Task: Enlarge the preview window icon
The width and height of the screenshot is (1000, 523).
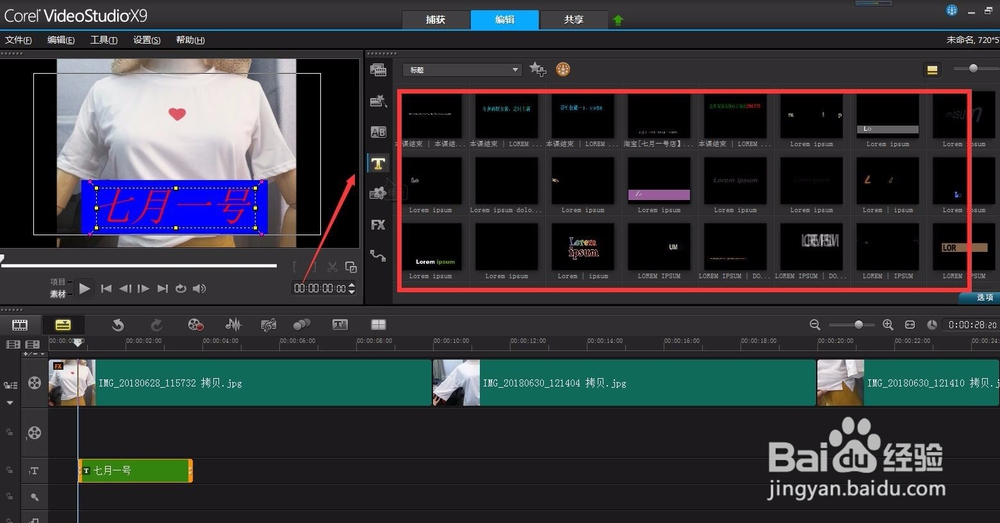Action: (351, 267)
